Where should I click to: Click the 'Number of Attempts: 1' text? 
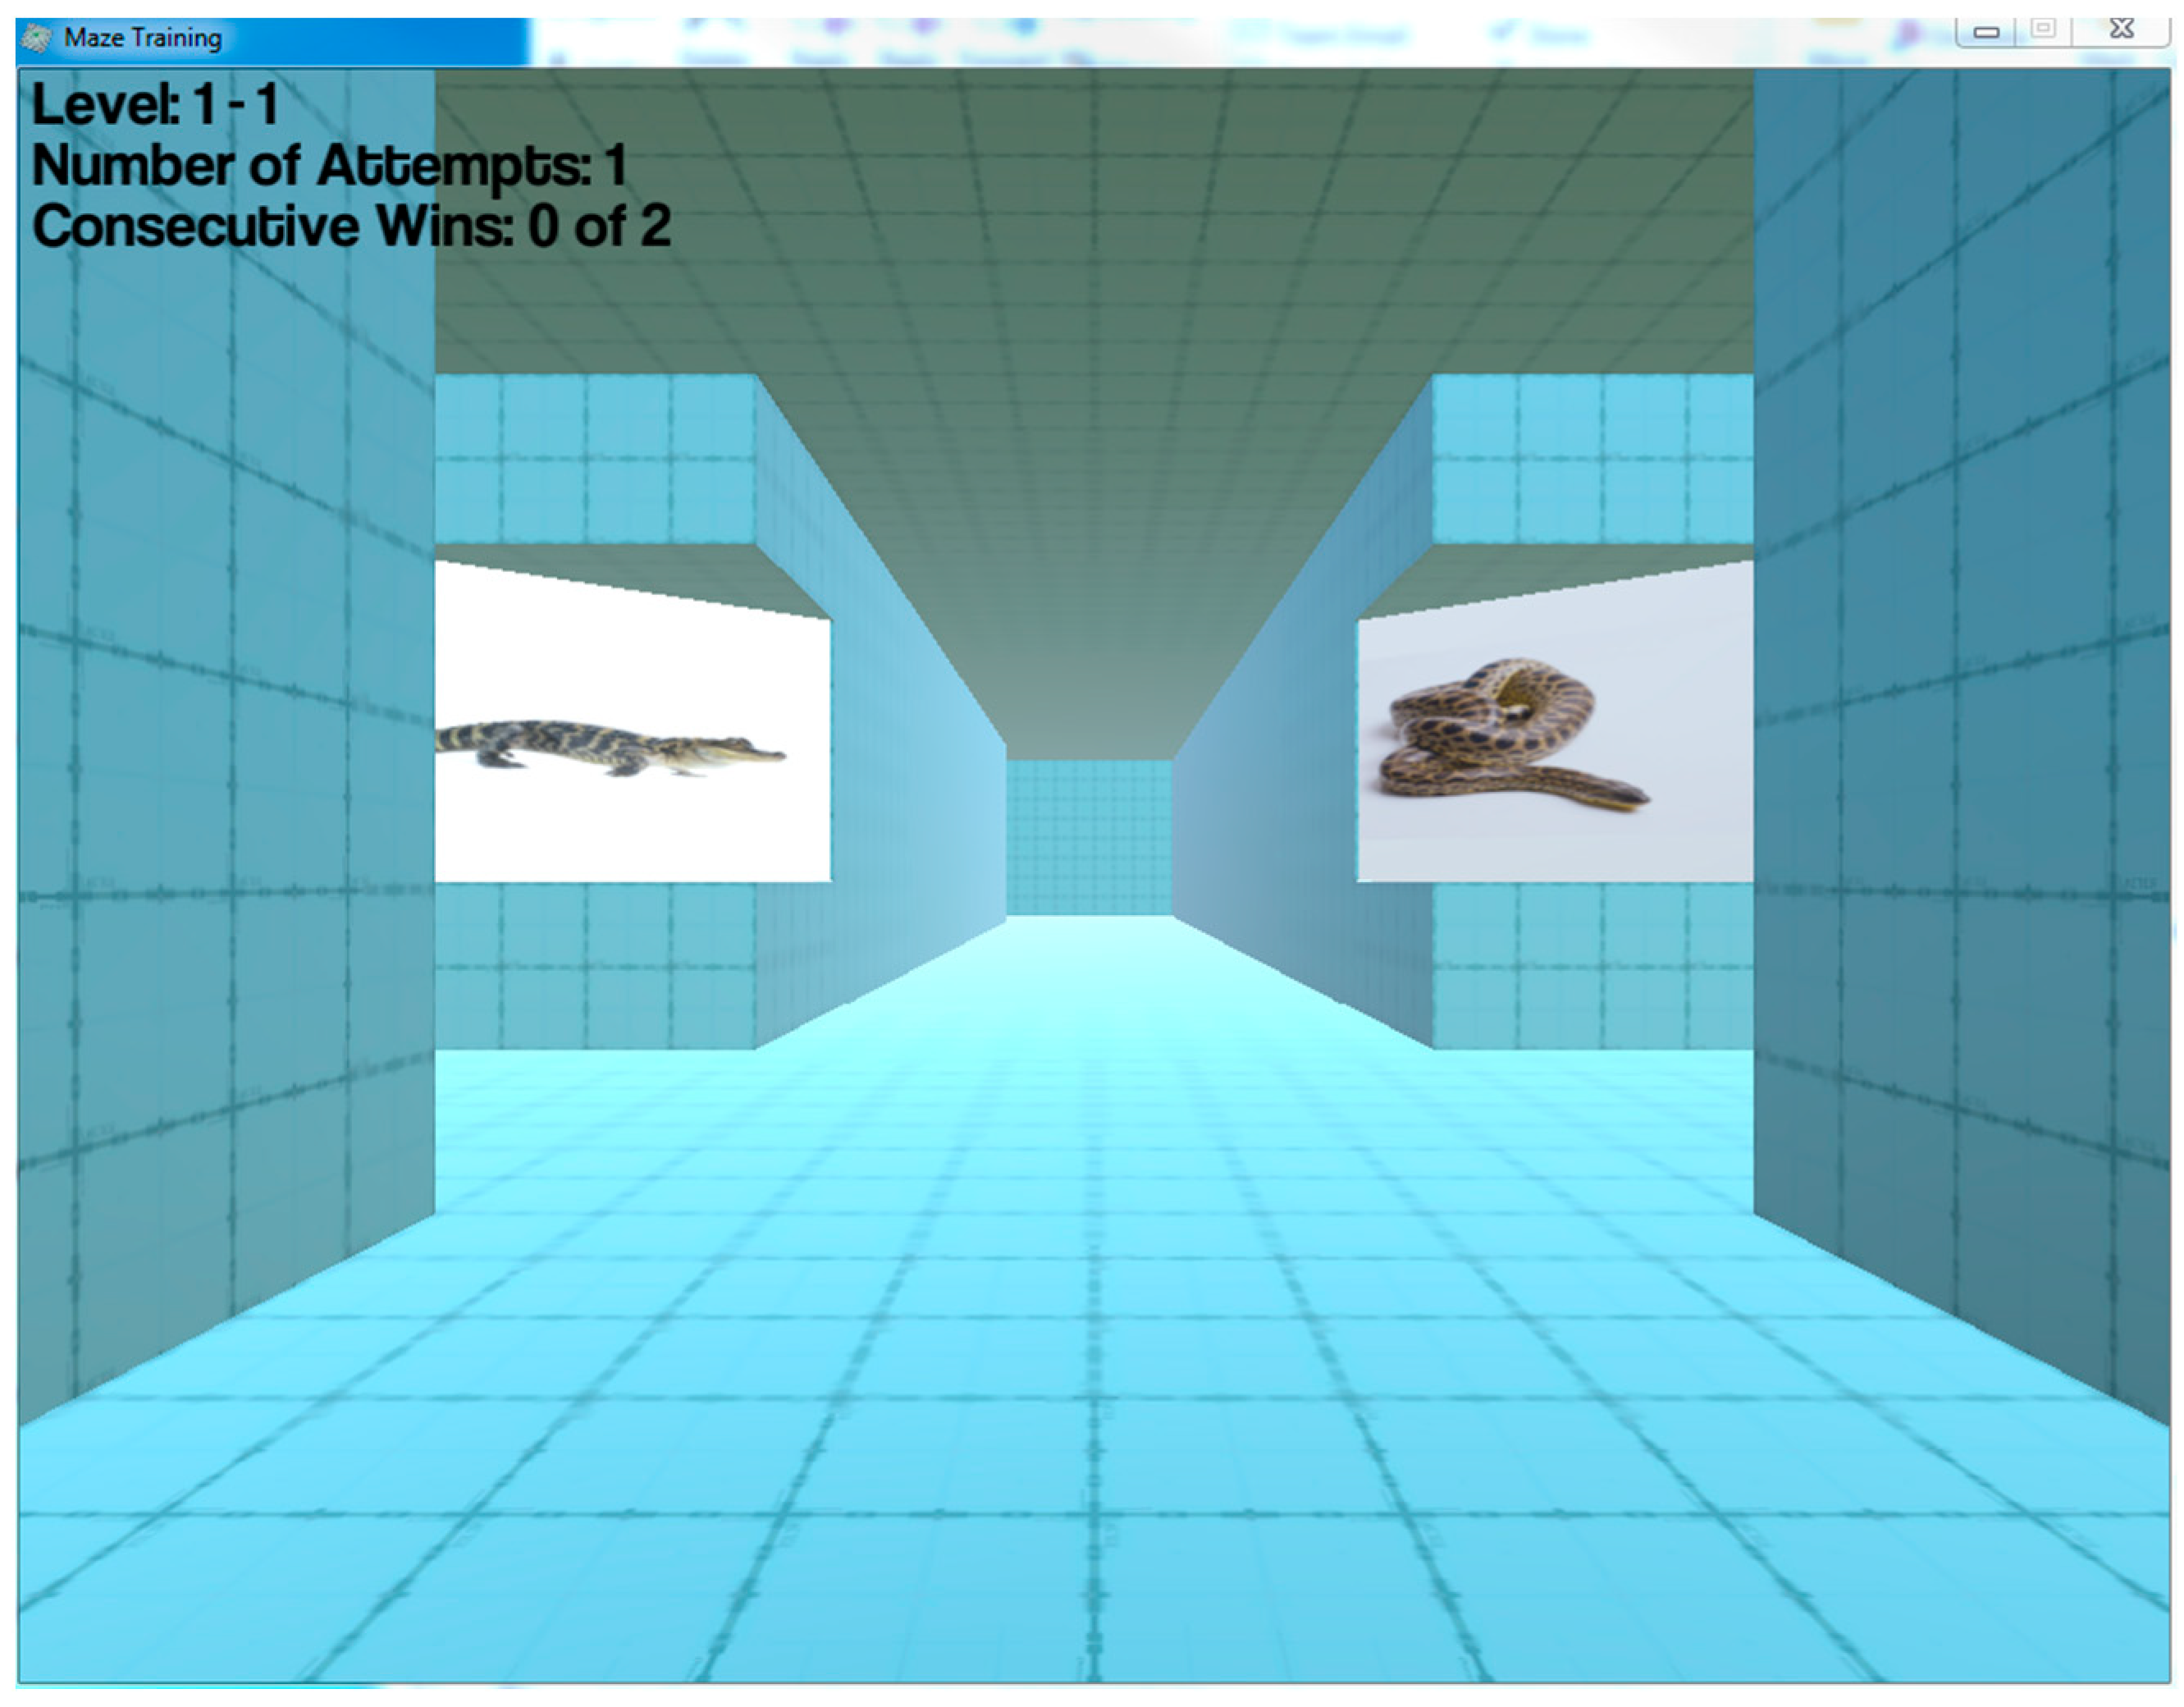(329, 165)
